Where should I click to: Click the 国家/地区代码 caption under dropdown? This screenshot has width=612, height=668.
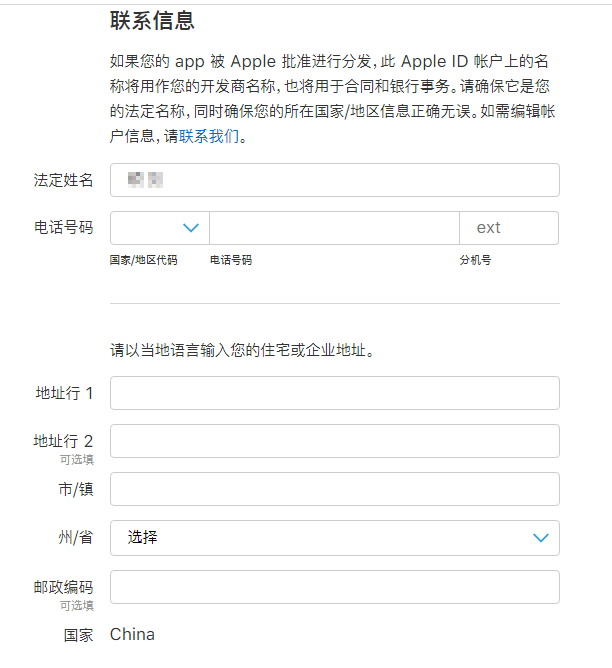pyautogui.click(x=143, y=260)
